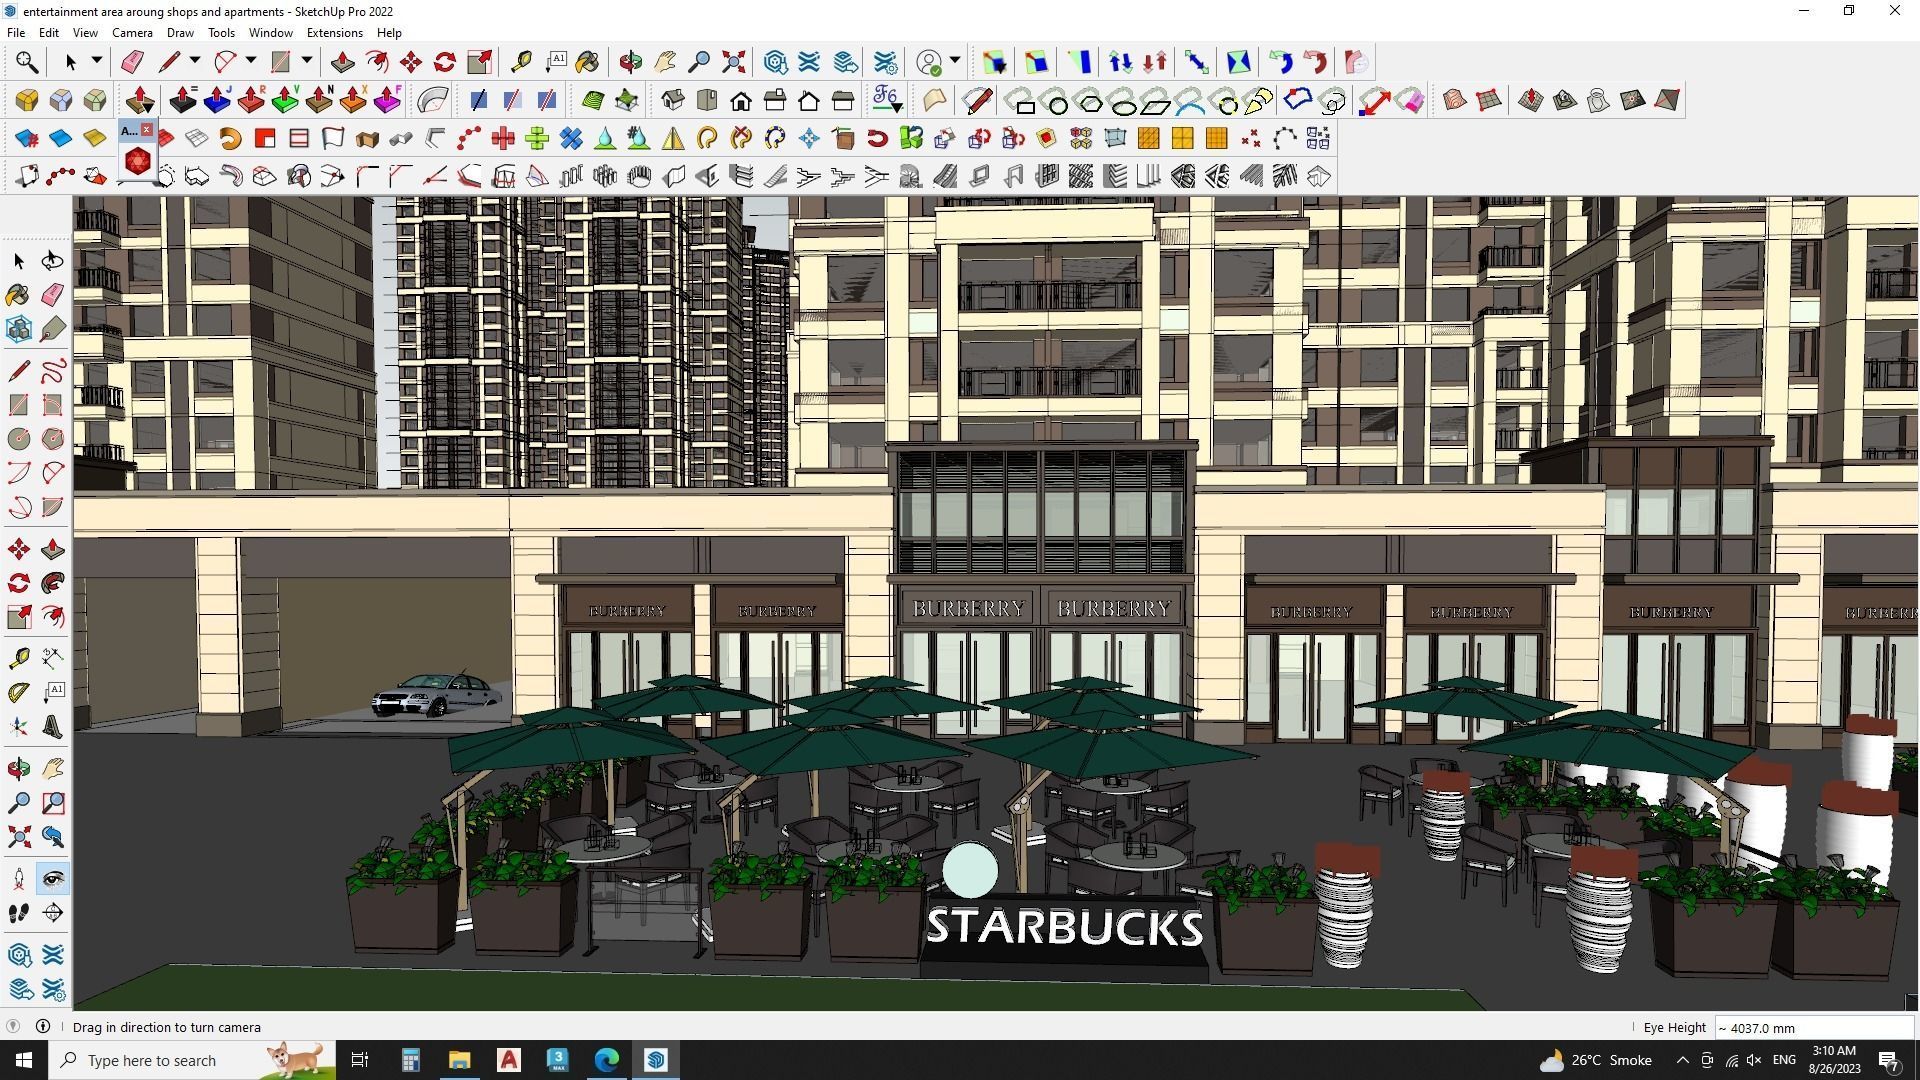Open File Explorer from the taskbar
The width and height of the screenshot is (1920, 1080).
pos(459,1060)
